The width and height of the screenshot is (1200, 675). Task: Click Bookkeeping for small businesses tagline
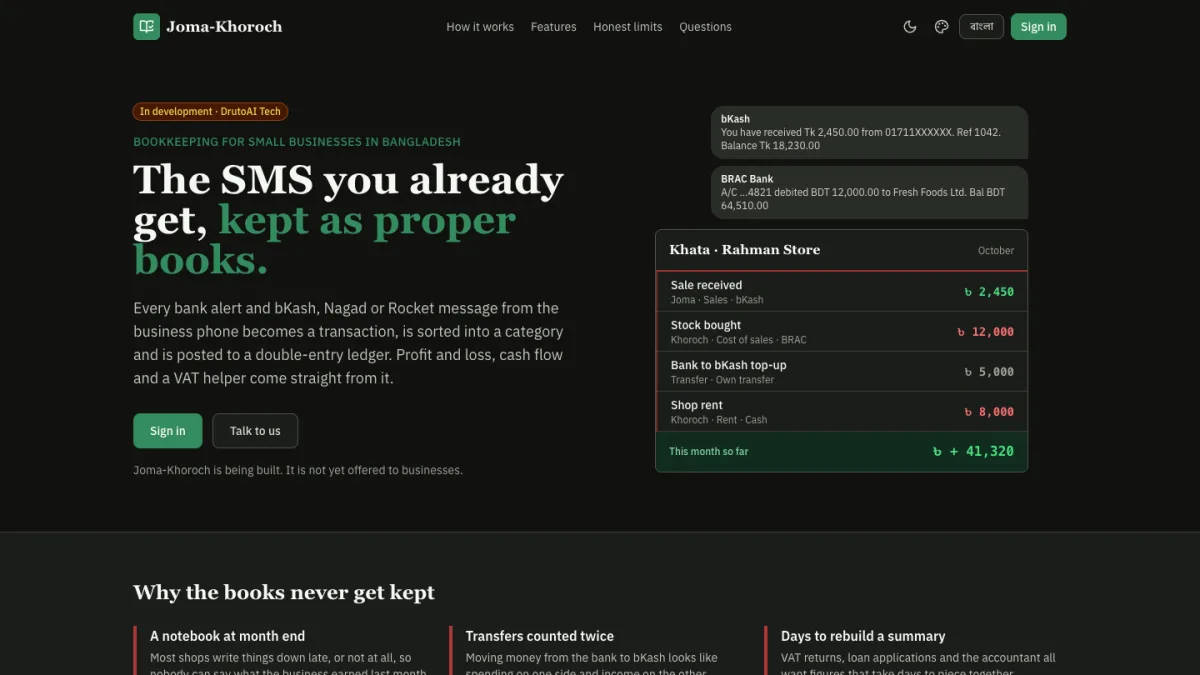click(297, 142)
